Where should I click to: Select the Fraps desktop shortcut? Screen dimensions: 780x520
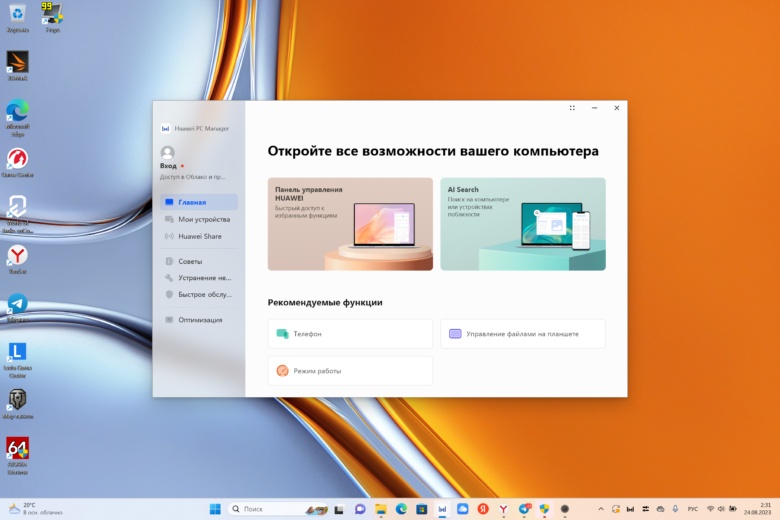(53, 17)
